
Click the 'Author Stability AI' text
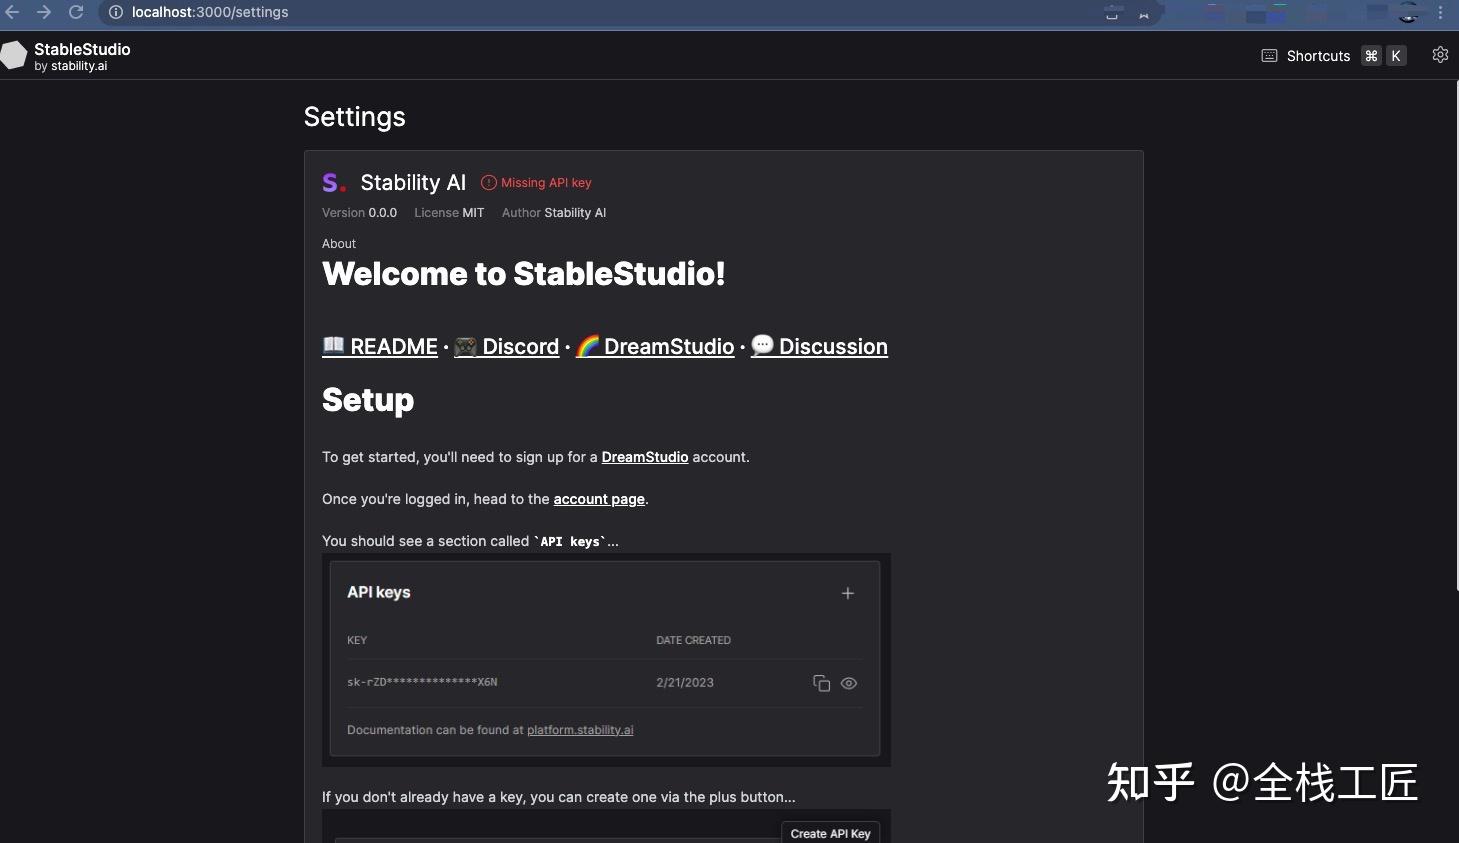(554, 213)
